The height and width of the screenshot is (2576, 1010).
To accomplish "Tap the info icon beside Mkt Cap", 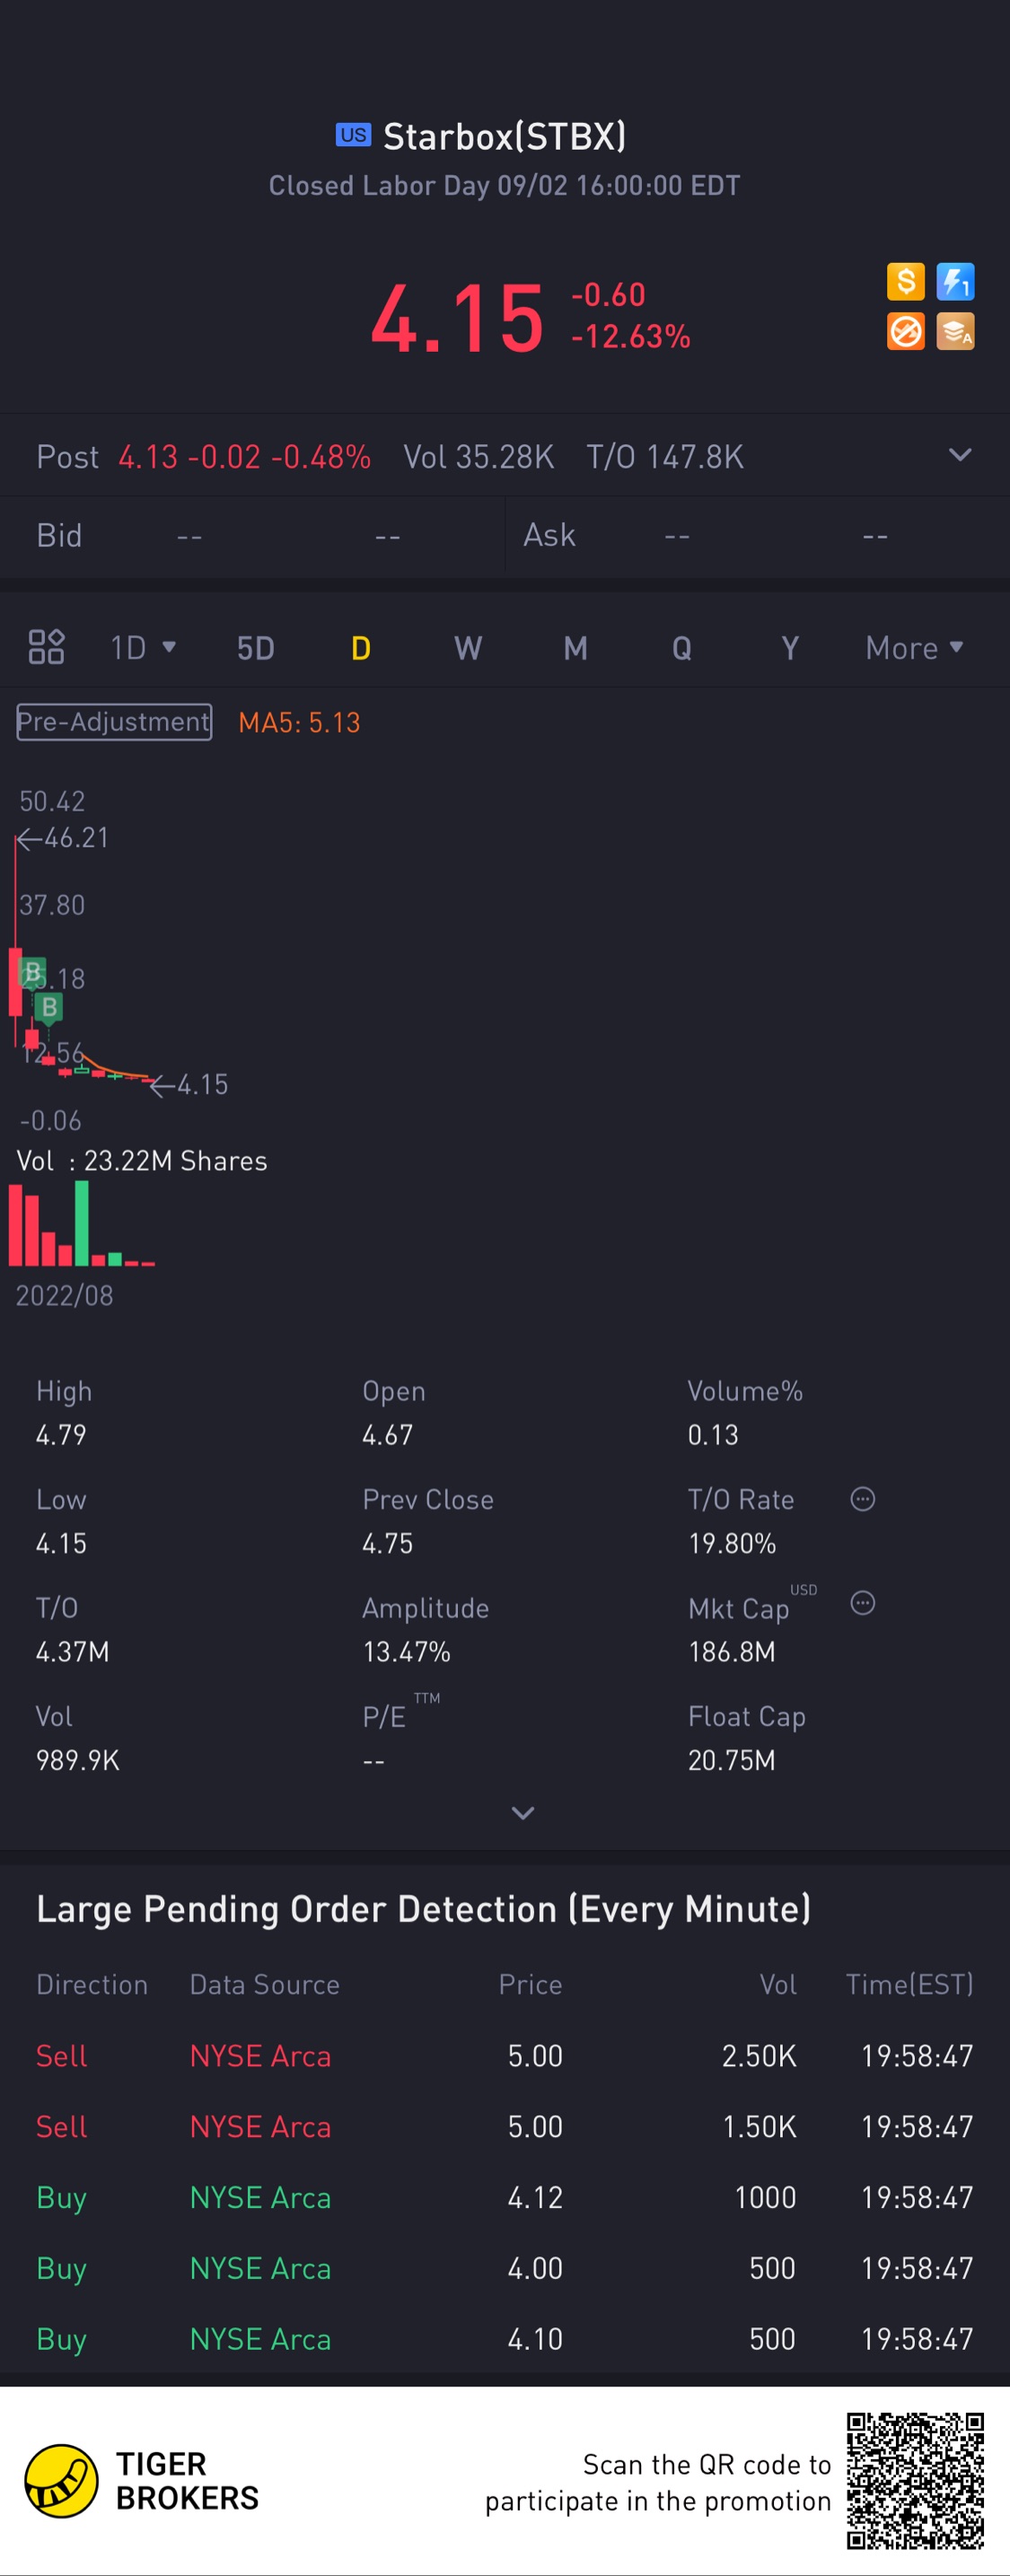I will (862, 1603).
